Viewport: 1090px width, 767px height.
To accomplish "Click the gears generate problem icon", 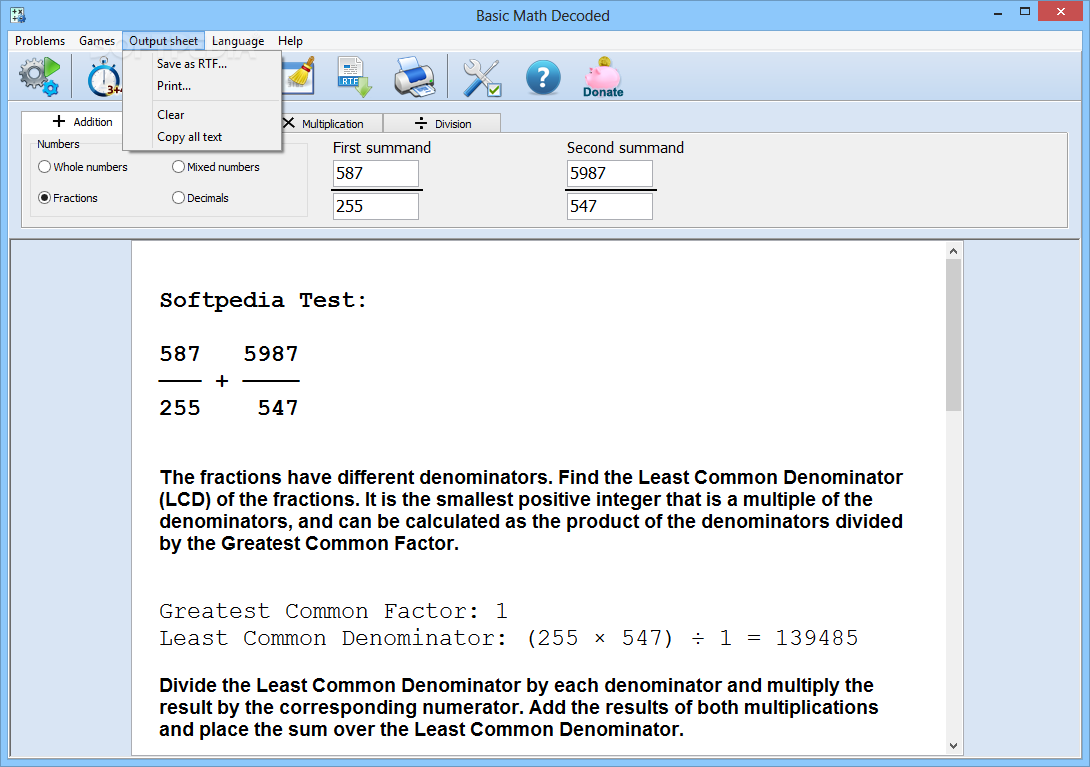I will click(40, 76).
